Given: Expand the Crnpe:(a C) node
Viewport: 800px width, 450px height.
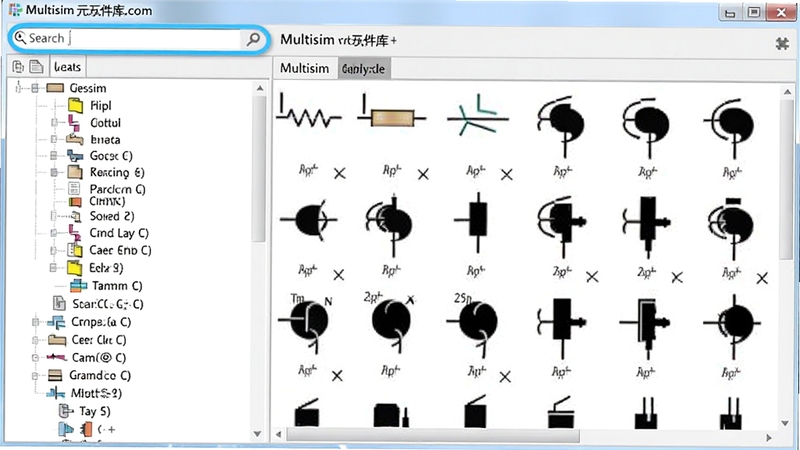Looking at the screenshot, I should [35, 322].
